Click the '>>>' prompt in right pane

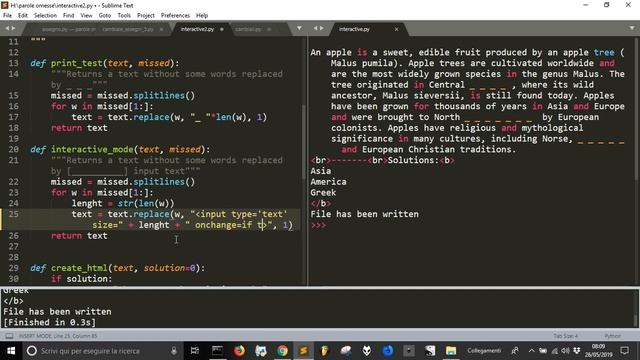[x=318, y=225]
